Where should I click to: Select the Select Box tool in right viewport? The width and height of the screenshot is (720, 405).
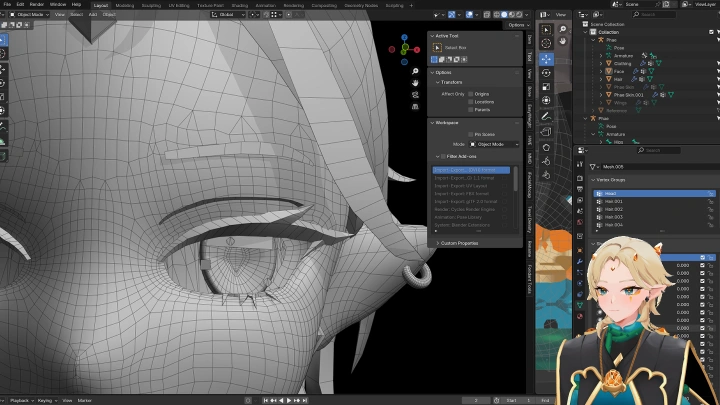(546, 30)
